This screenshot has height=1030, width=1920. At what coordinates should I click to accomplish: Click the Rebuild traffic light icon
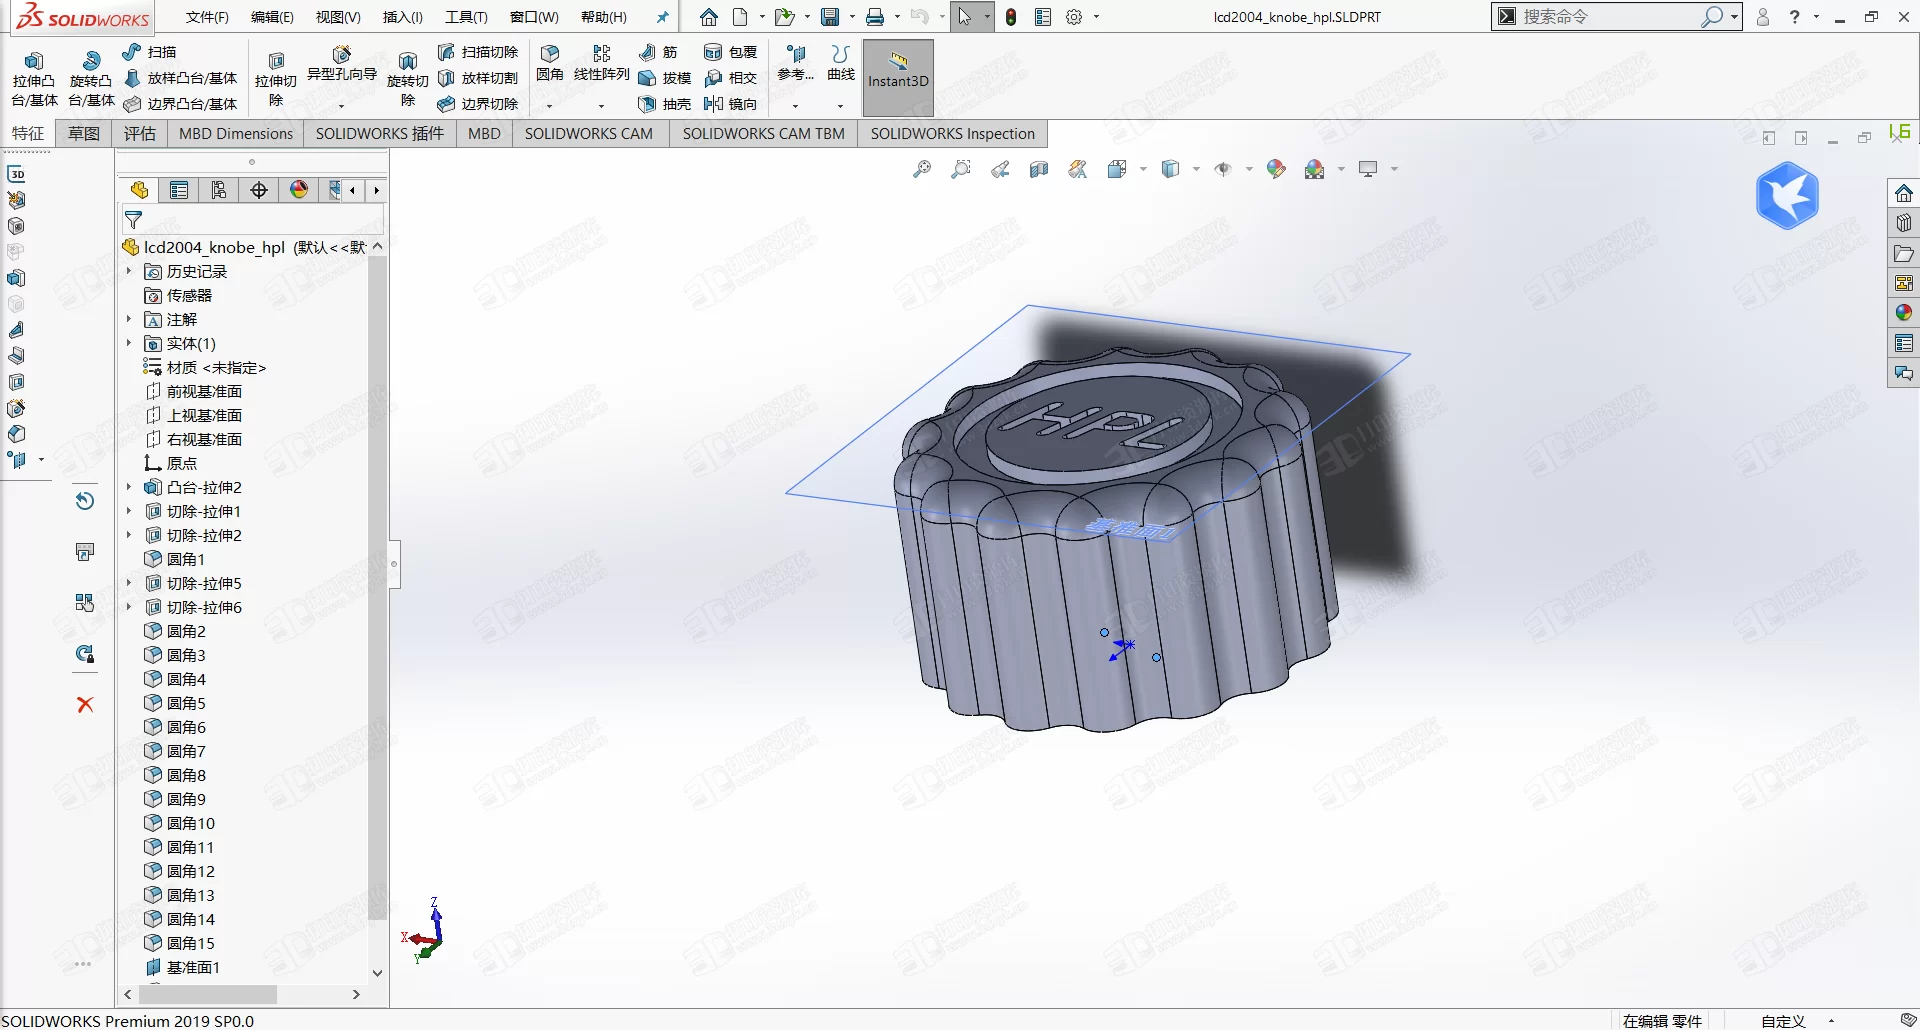(1011, 17)
